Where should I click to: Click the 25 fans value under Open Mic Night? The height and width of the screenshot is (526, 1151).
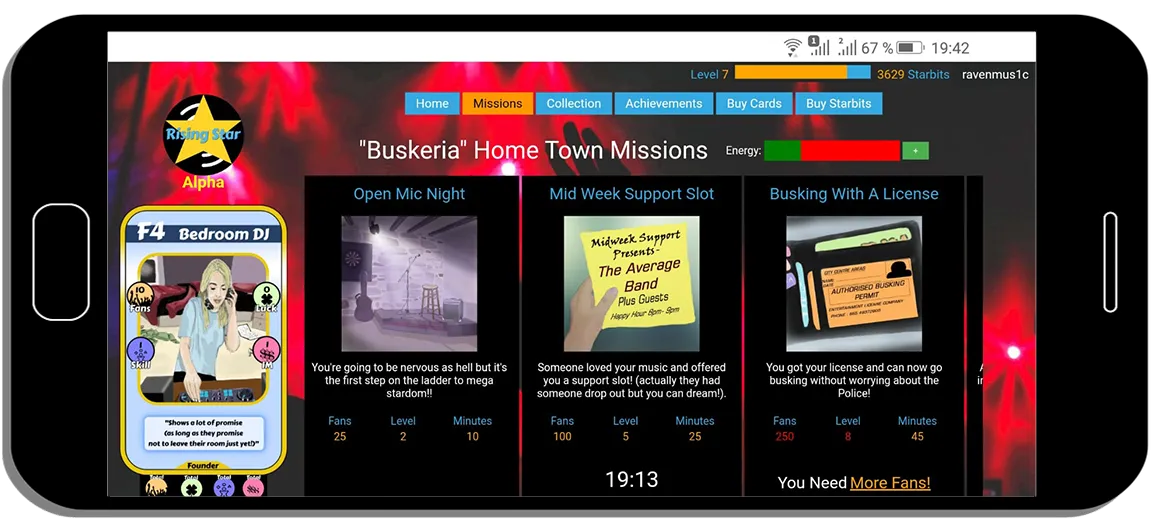[339, 436]
